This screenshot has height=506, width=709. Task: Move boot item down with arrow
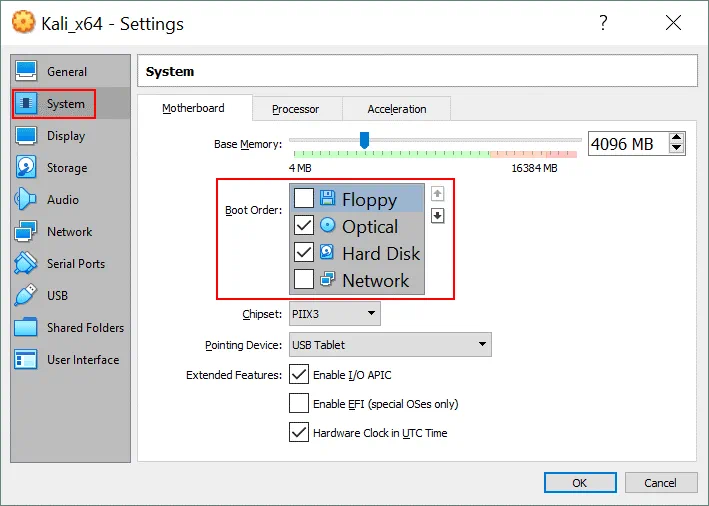click(x=437, y=216)
